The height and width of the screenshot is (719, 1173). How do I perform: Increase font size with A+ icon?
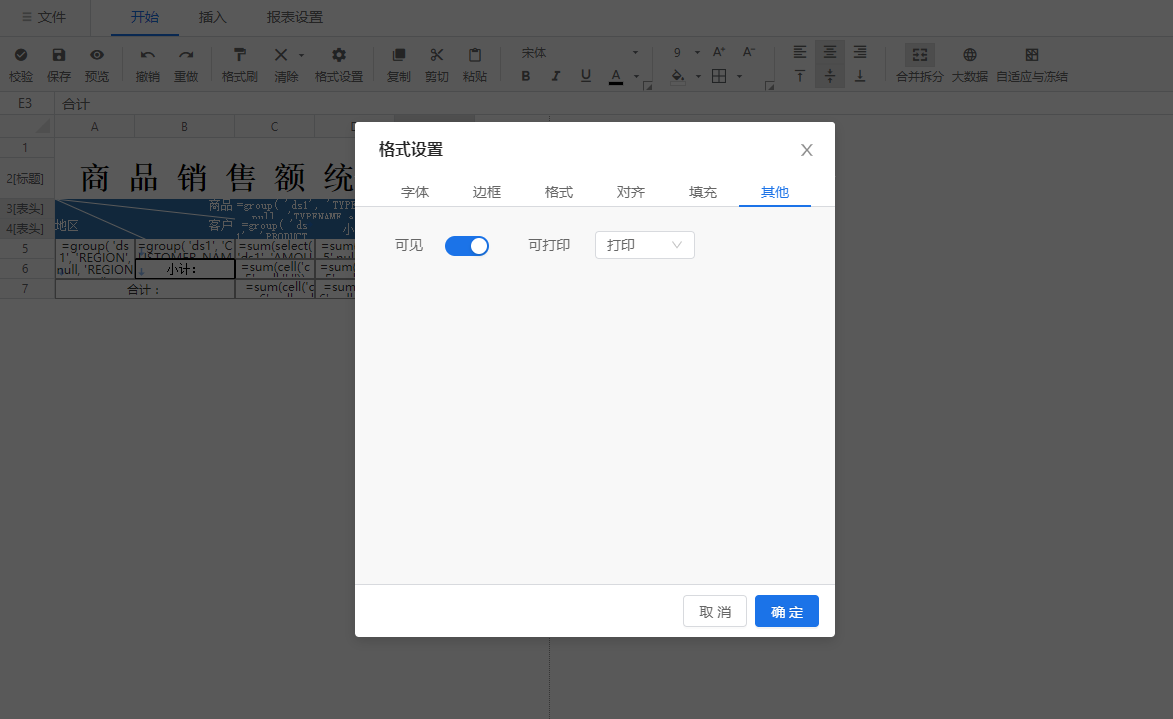719,52
